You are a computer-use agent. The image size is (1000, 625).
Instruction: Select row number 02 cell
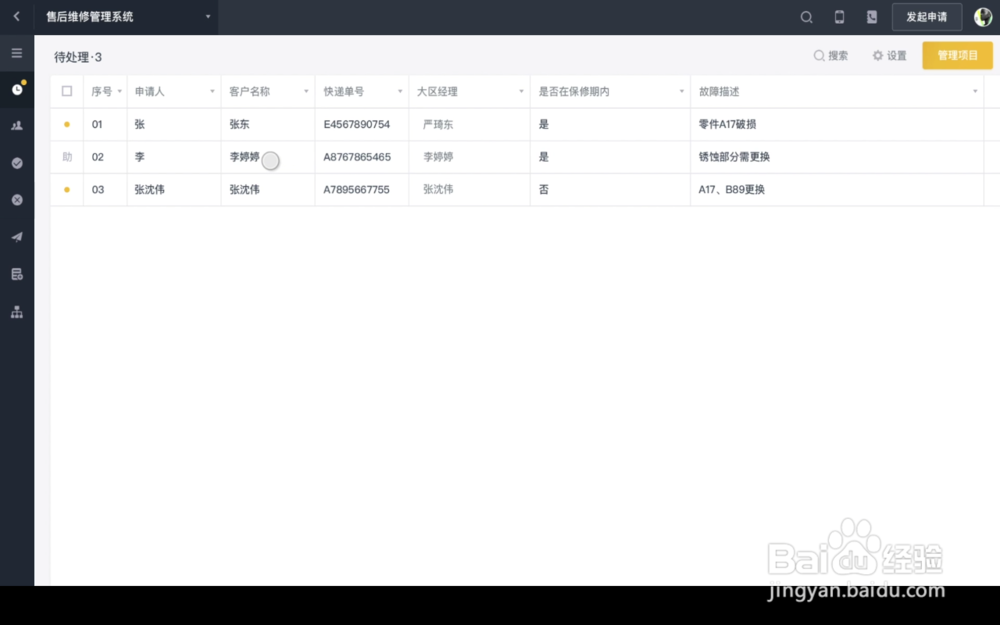(98, 157)
